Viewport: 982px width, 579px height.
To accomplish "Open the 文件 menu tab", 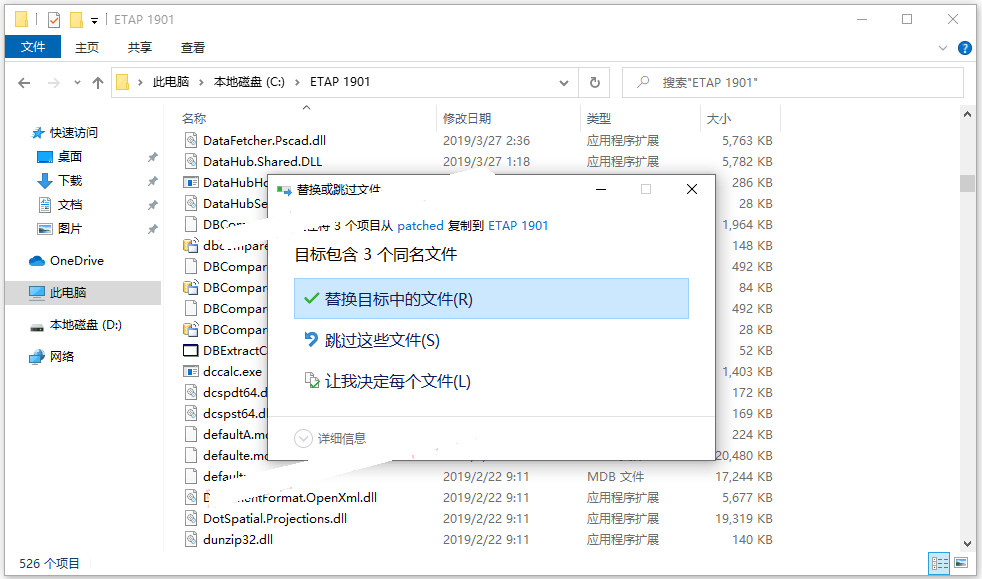I will click(x=33, y=47).
